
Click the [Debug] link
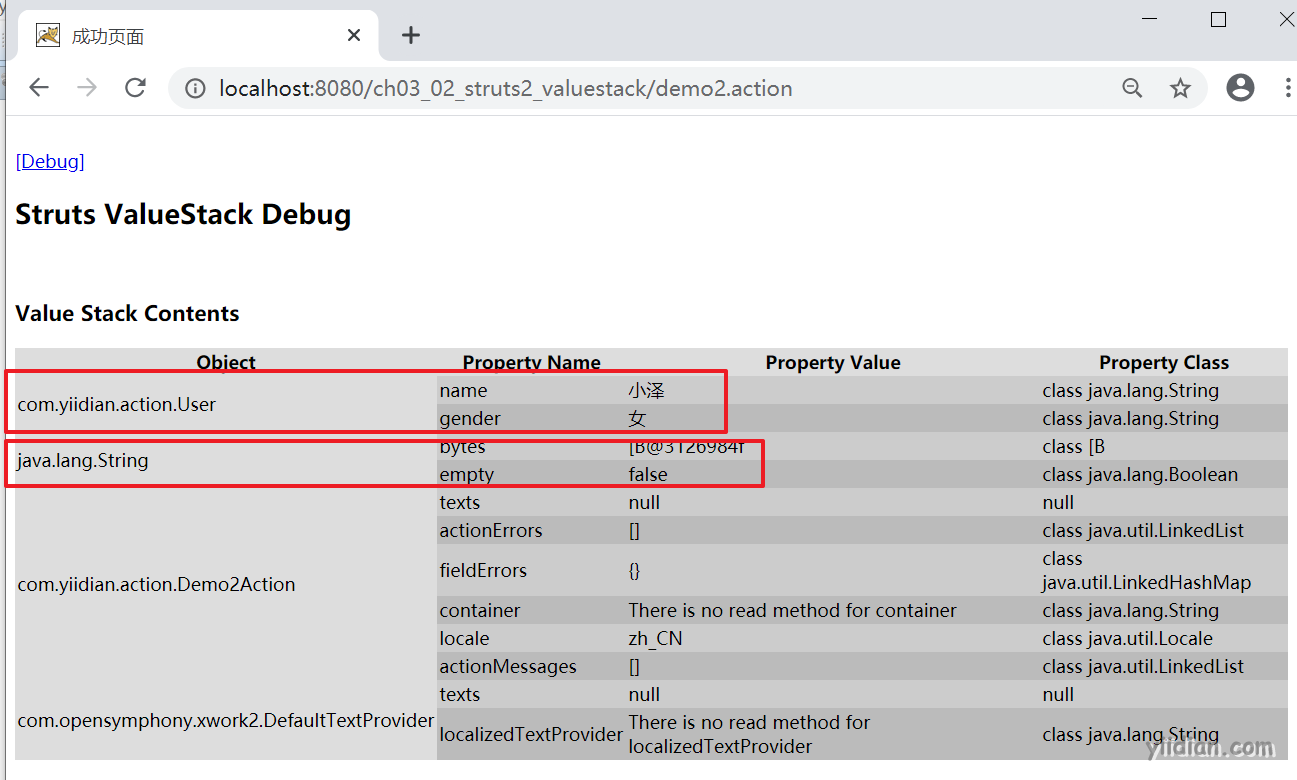50,161
